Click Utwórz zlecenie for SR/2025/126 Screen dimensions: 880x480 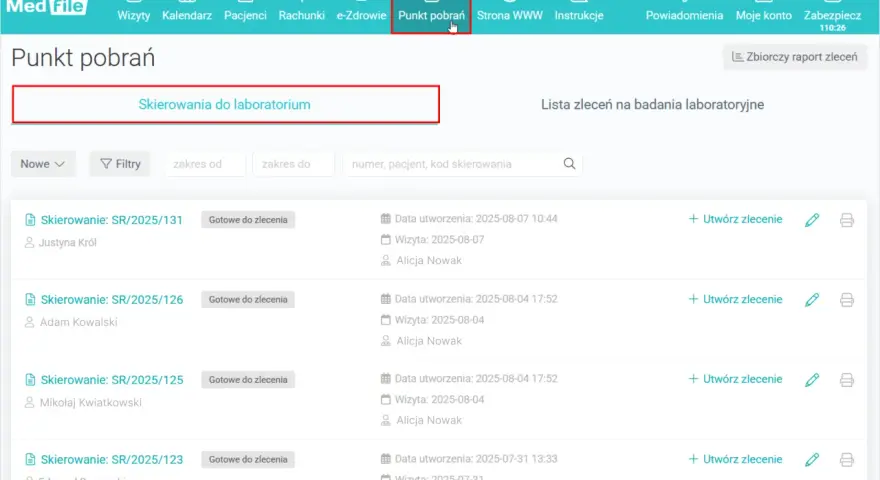pyautogui.click(x=735, y=299)
